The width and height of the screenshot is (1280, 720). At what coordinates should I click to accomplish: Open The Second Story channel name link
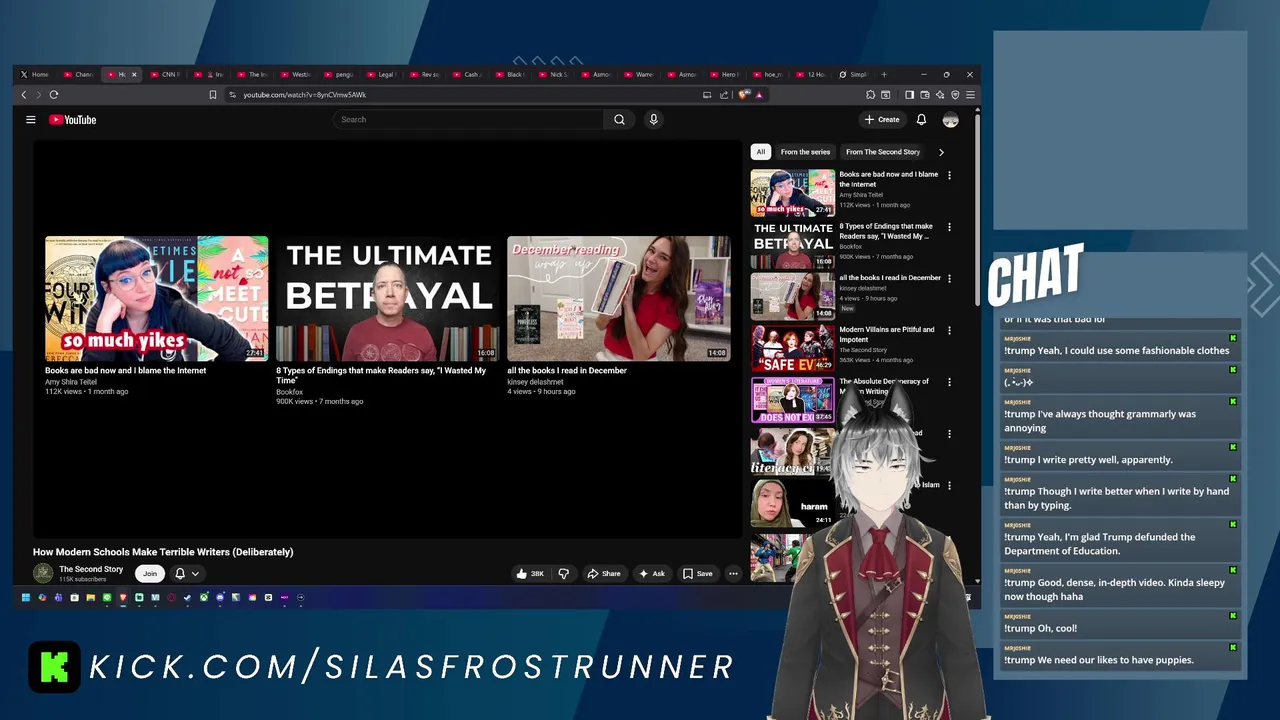click(91, 569)
